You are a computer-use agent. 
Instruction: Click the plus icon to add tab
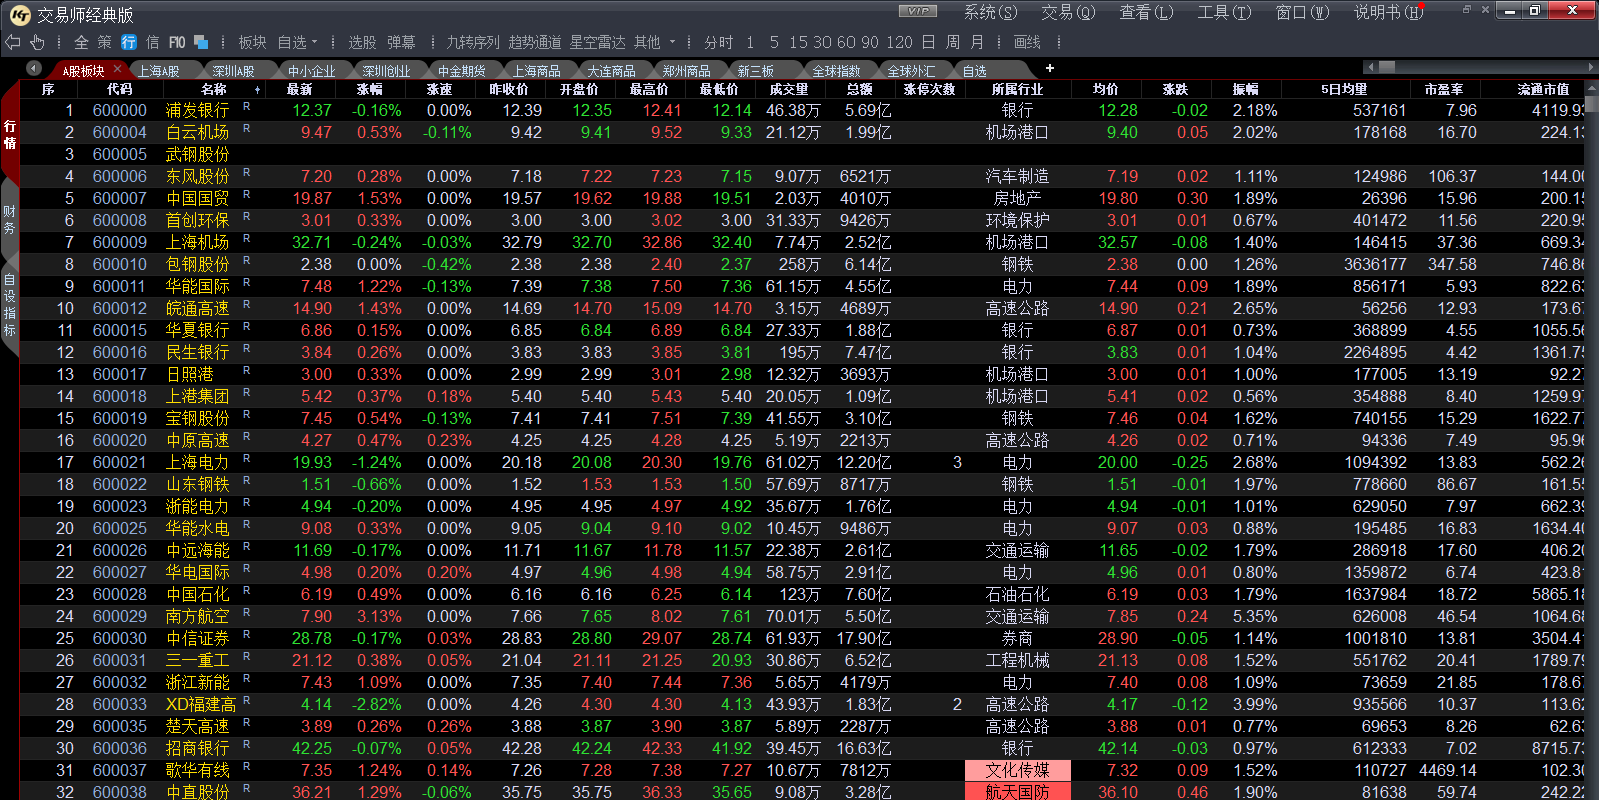1049,68
